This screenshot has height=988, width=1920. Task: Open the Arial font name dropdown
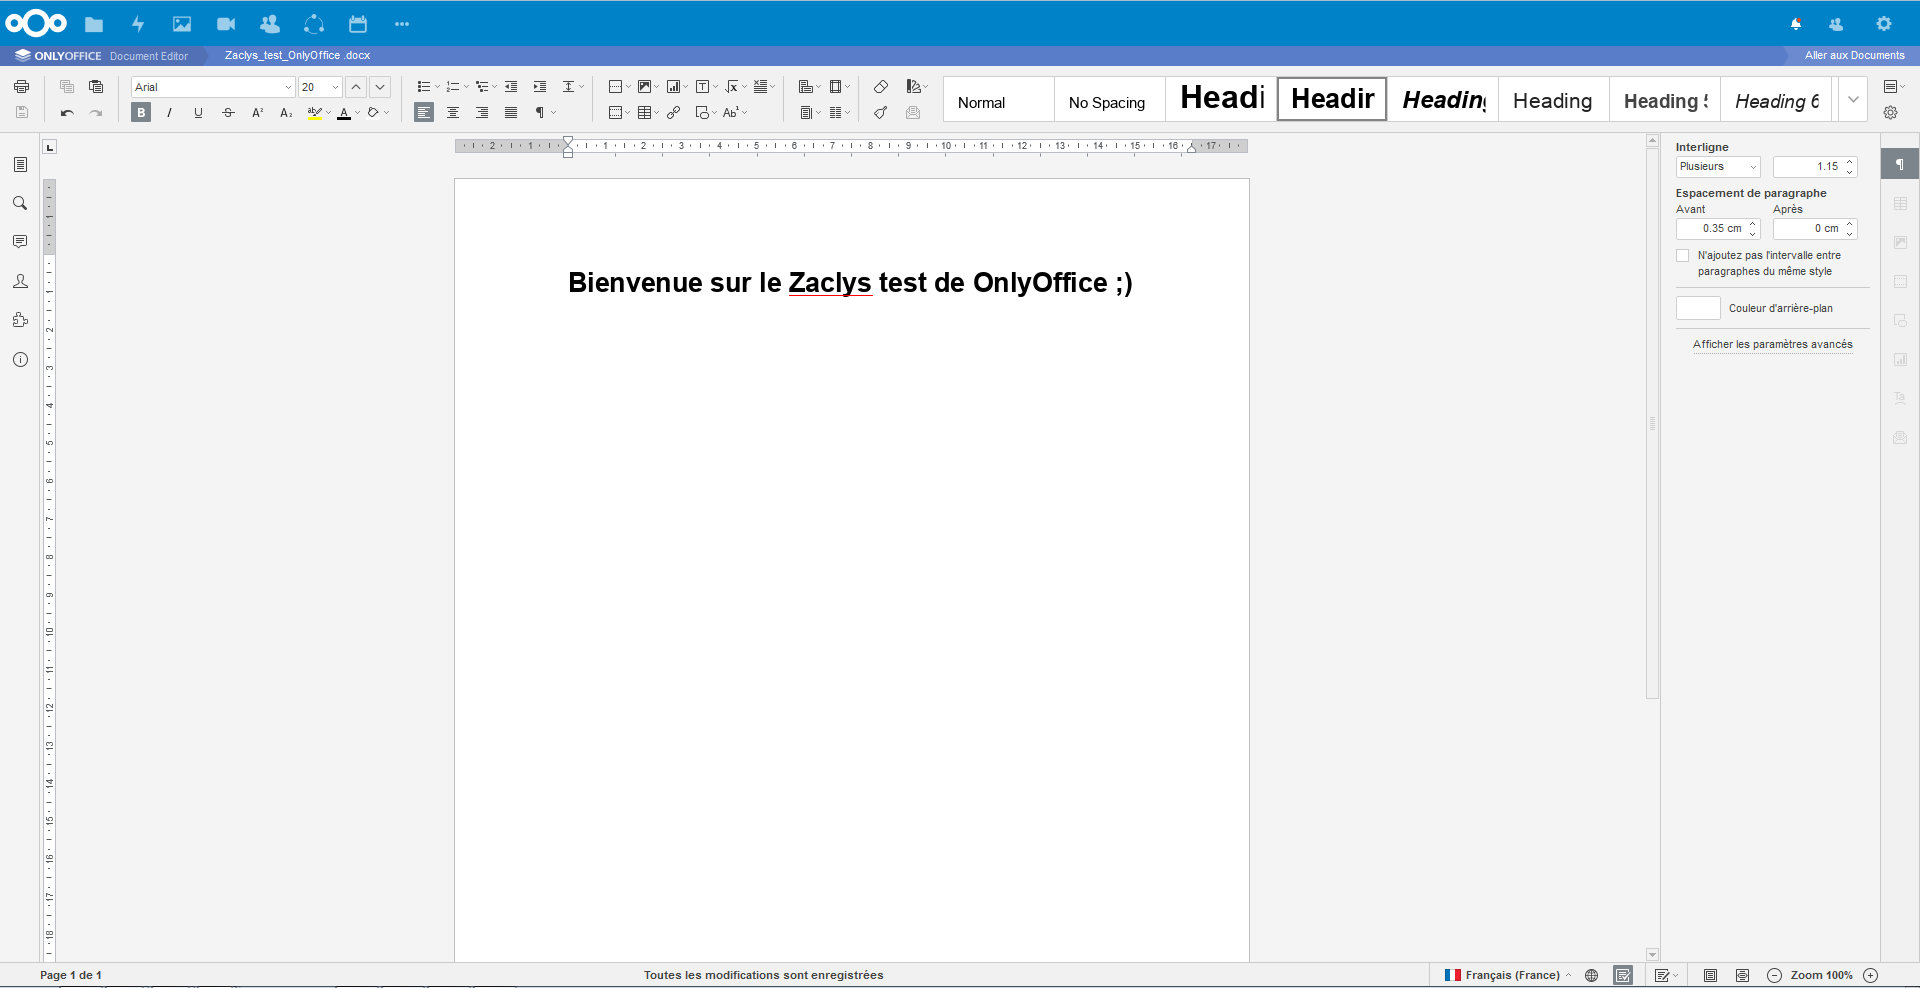pos(288,87)
